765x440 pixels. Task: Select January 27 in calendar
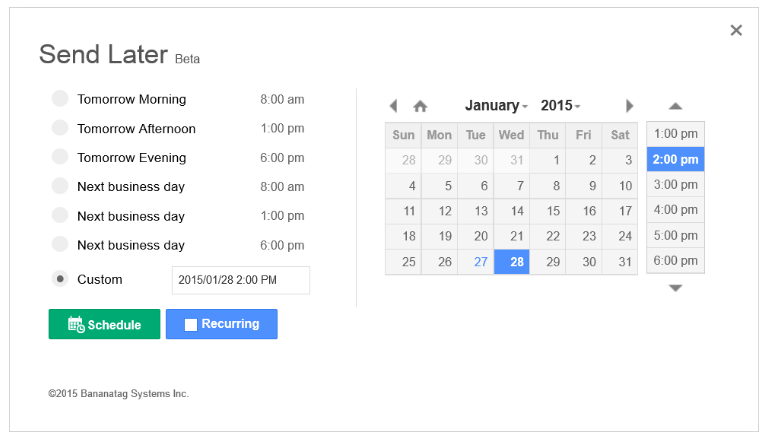[476, 262]
